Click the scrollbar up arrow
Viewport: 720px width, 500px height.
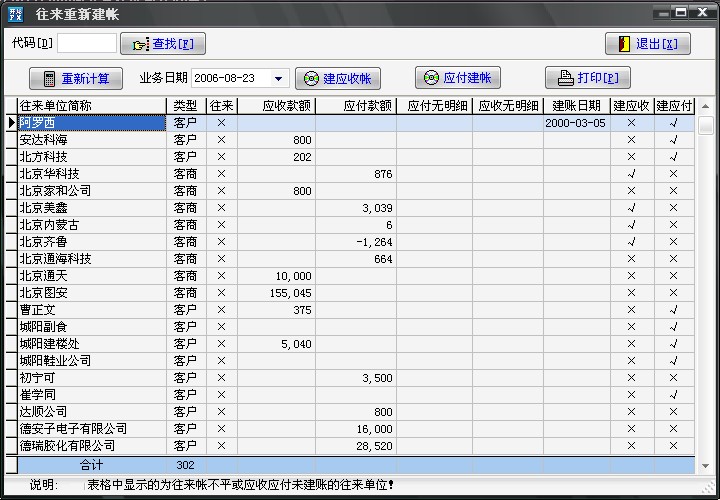coord(706,107)
